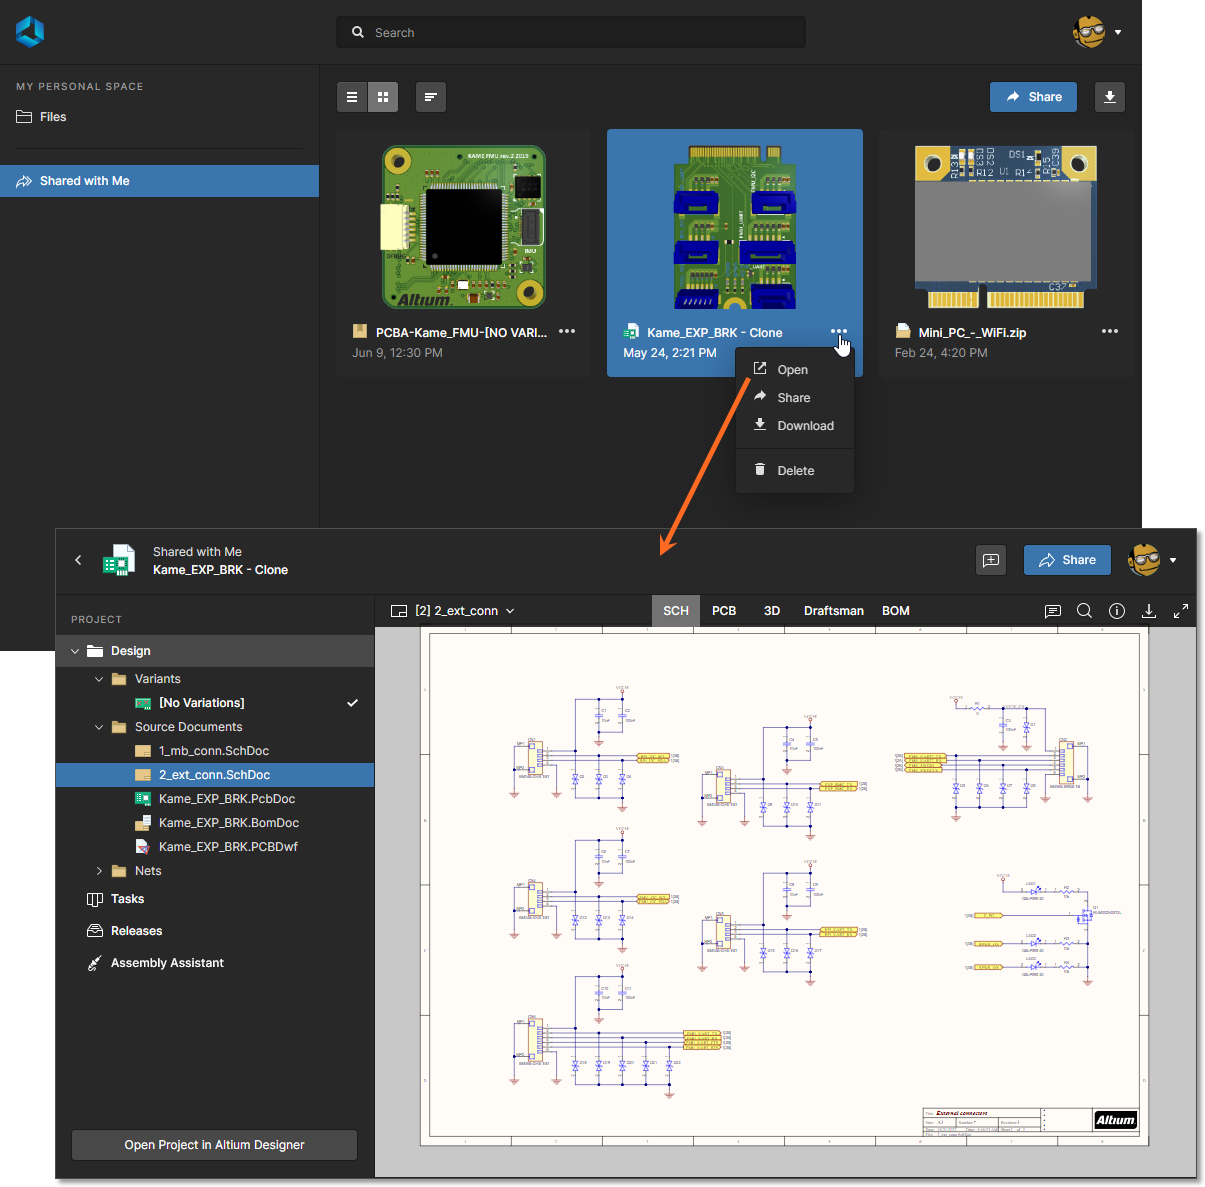Click the Variants folder icon
The image size is (1205, 1187).
point(119,679)
